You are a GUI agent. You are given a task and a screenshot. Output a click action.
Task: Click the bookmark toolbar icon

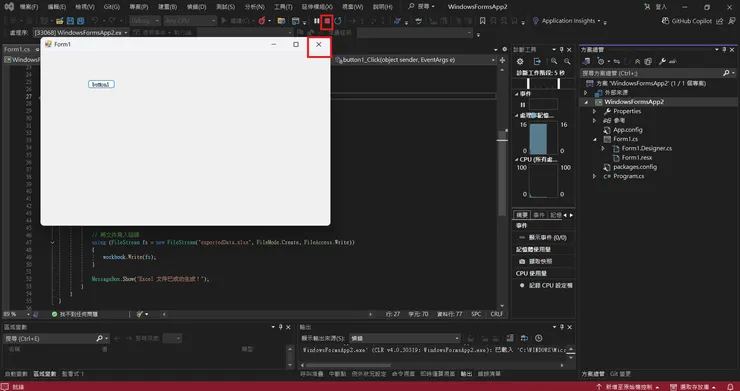[x=482, y=21]
